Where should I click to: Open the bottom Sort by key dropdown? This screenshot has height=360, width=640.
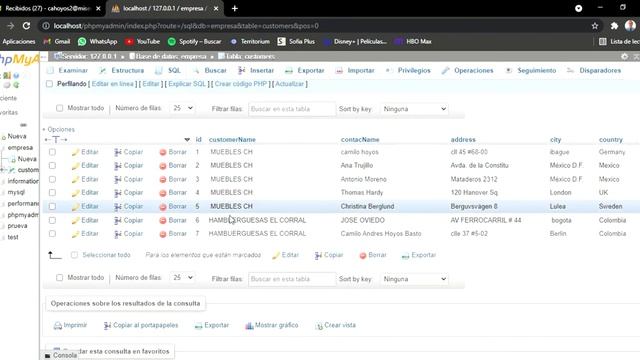(414, 279)
